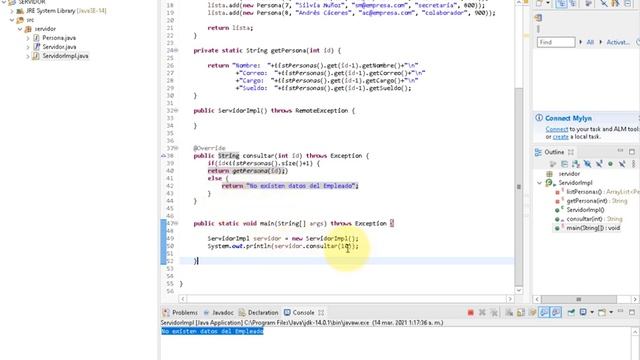Toggle Hide Static Members in Outline
This screenshot has width=640, height=360.
click(599, 164)
